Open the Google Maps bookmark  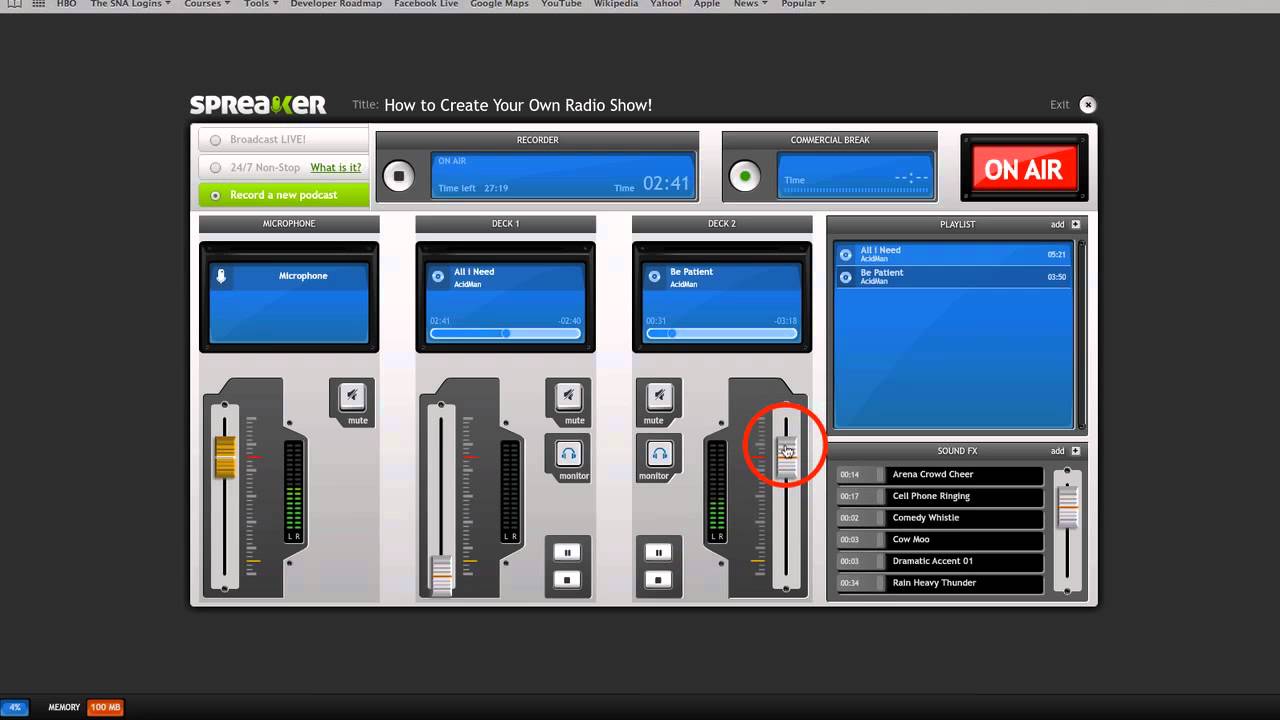(499, 4)
